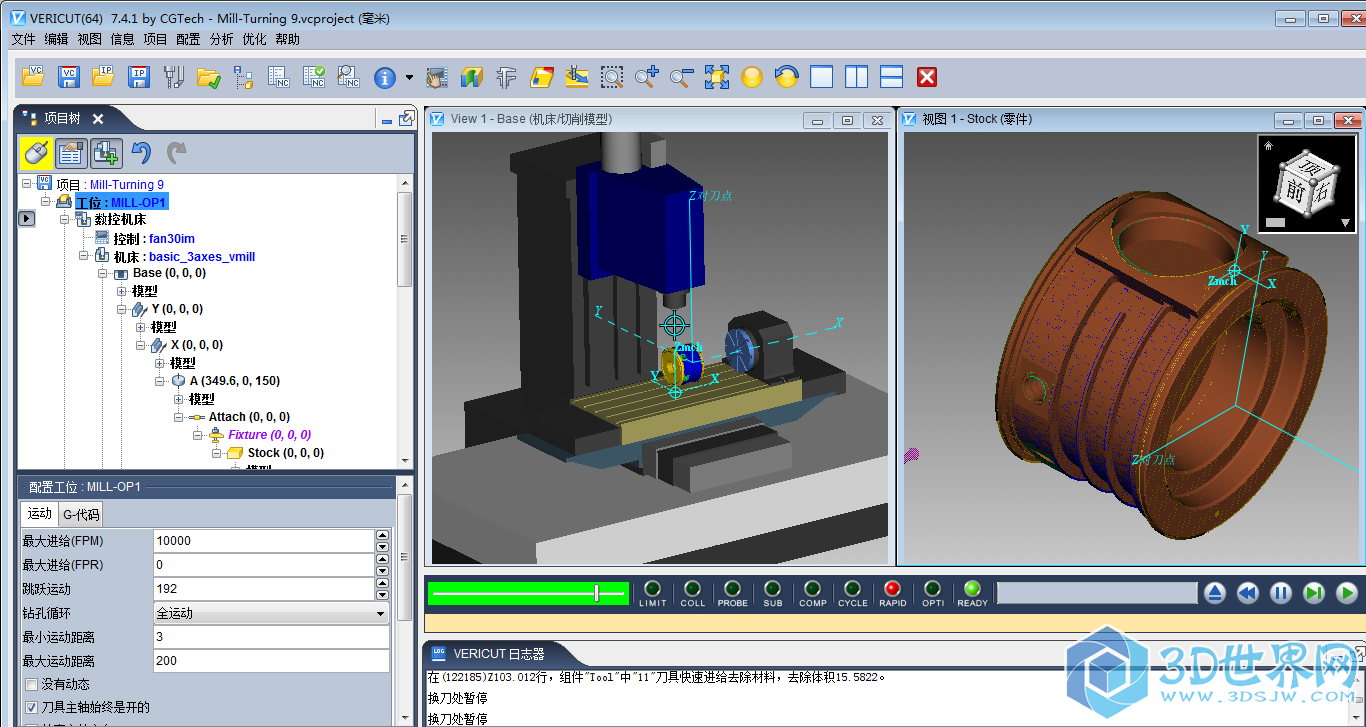This screenshot has width=1366, height=727.
Task: Save IP in-process file icon
Action: 138,76
